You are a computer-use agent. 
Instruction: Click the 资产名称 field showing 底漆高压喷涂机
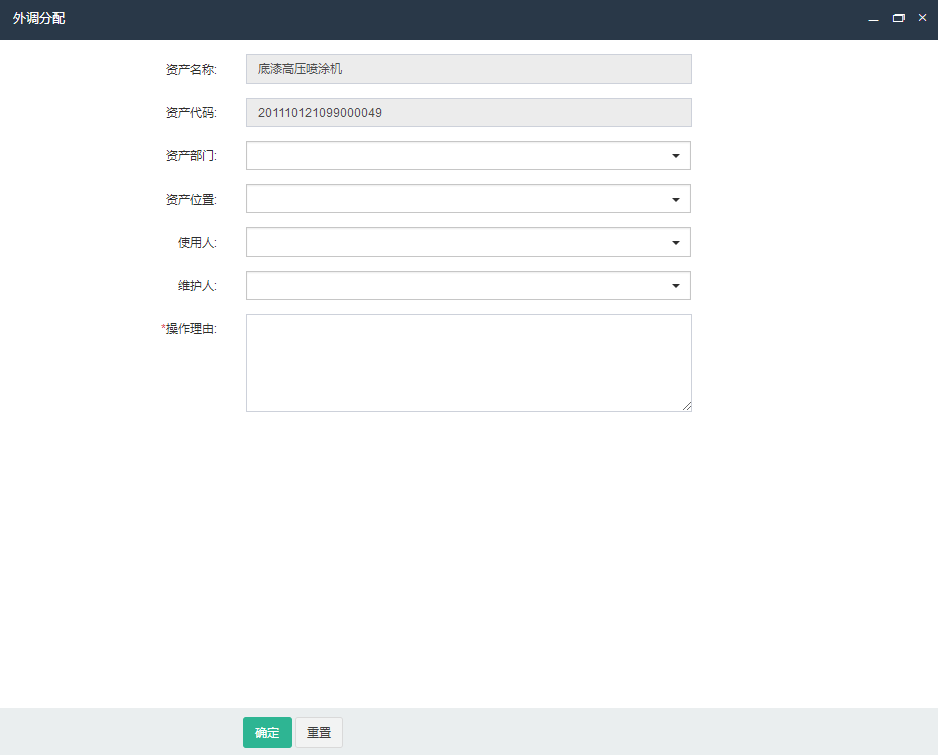[x=468, y=69]
